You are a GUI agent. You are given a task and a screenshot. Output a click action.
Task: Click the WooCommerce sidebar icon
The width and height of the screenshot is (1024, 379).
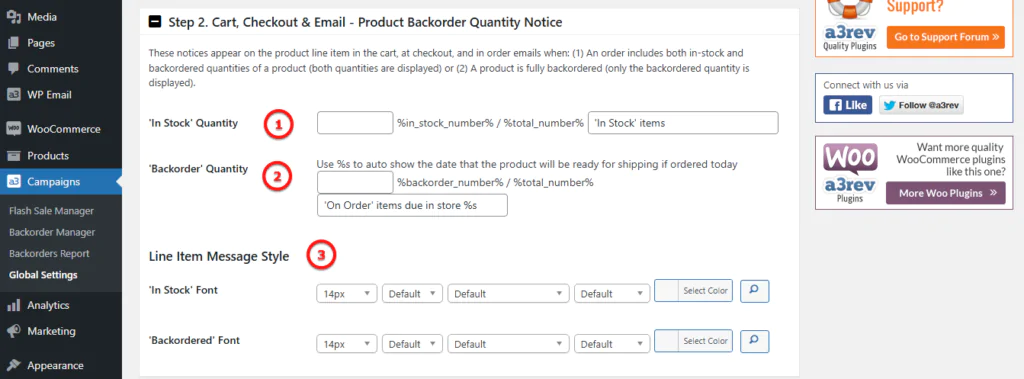coord(14,129)
